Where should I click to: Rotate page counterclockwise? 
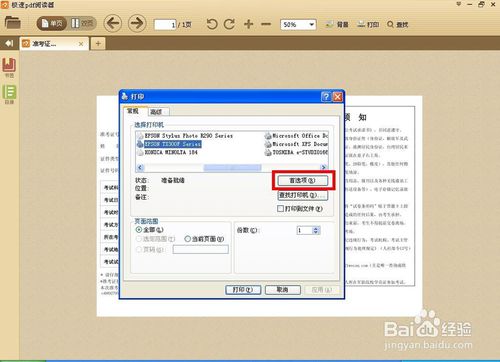coord(212,24)
